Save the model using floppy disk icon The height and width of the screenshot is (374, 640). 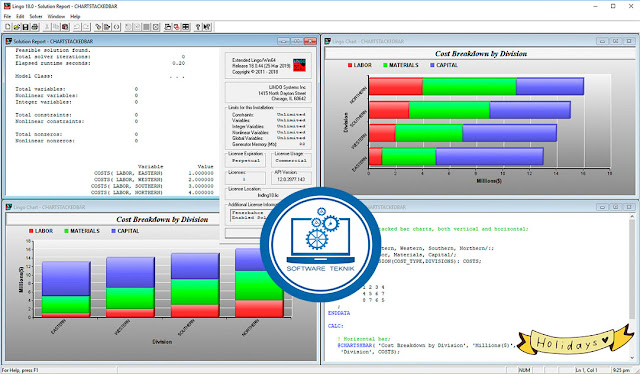(x=25, y=27)
